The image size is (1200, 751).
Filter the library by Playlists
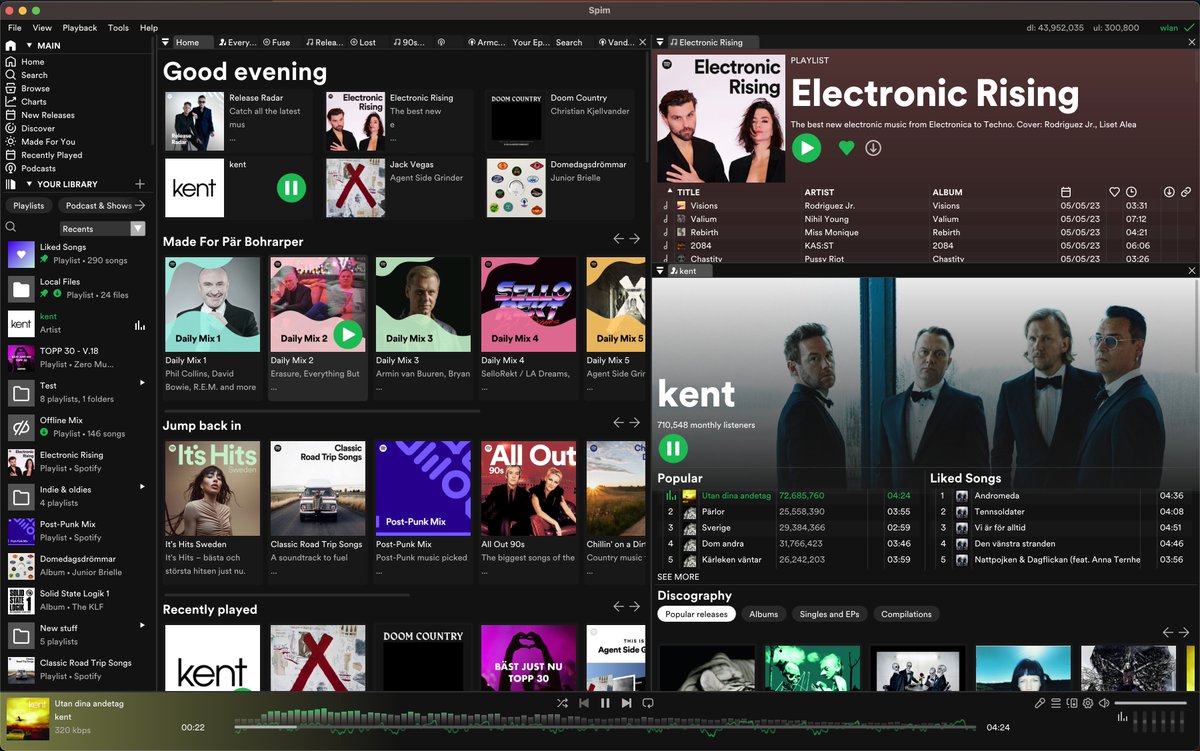click(29, 205)
